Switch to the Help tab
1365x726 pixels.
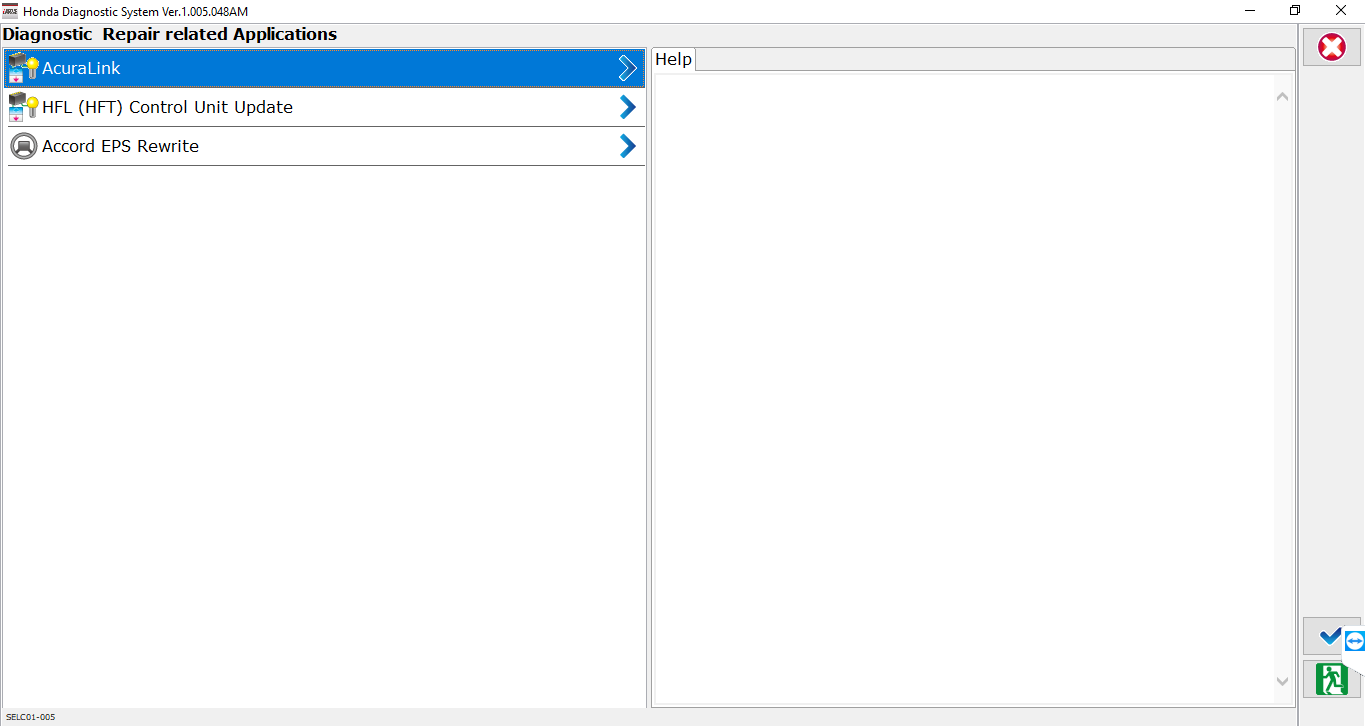coord(673,60)
